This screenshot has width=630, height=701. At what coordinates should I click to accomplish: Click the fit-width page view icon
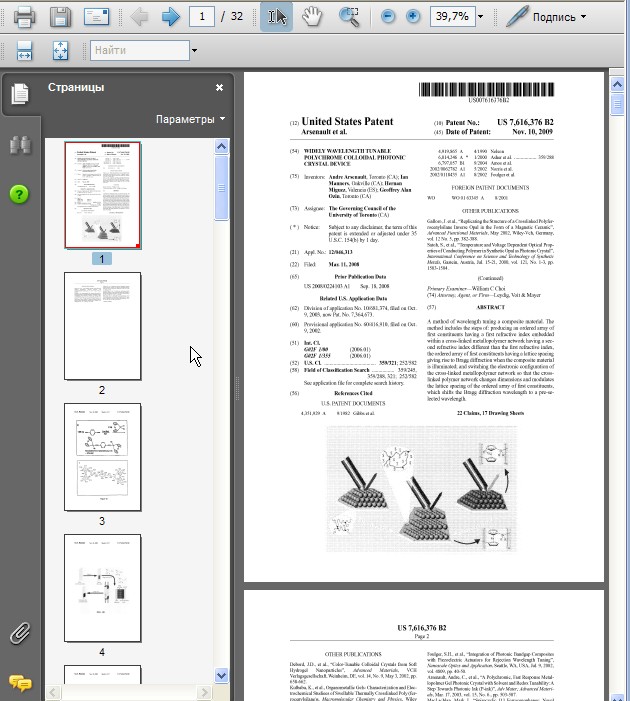pyautogui.click(x=24, y=51)
